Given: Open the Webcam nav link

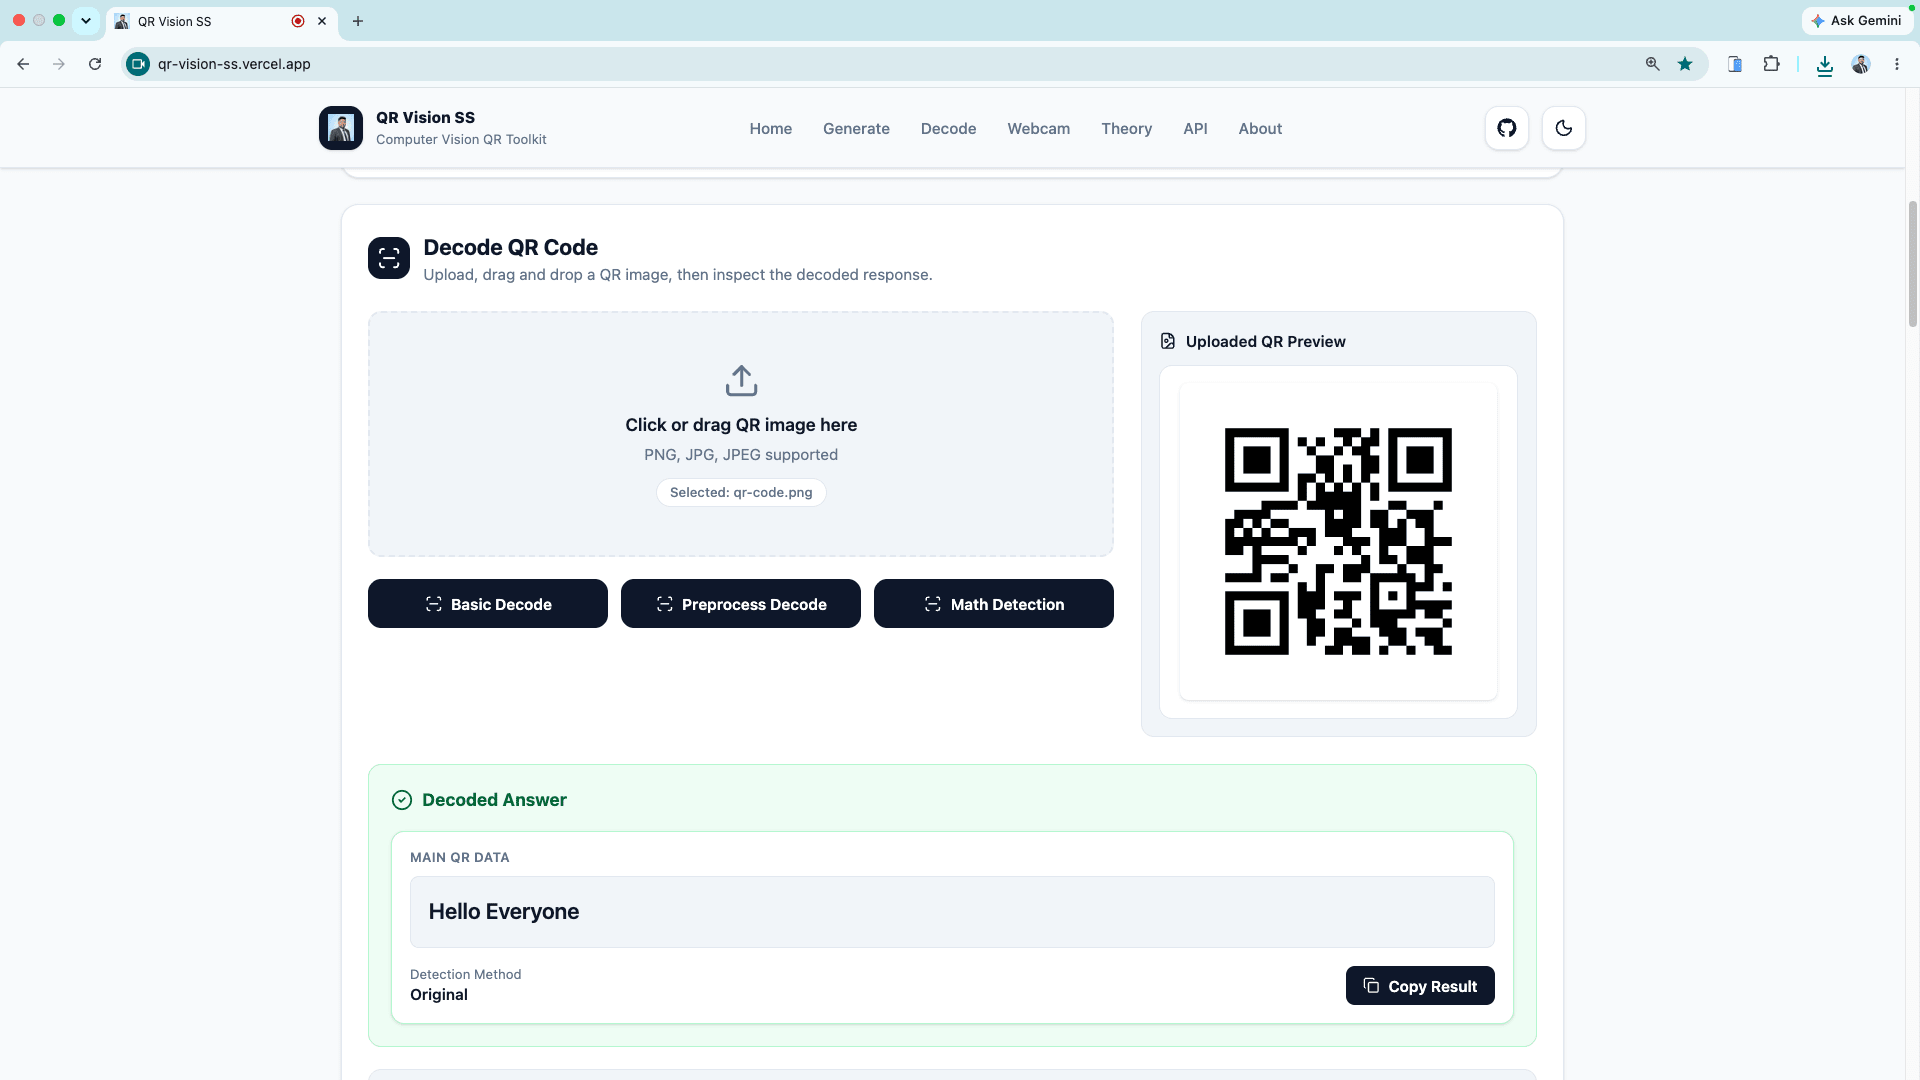Looking at the screenshot, I should click(1038, 129).
